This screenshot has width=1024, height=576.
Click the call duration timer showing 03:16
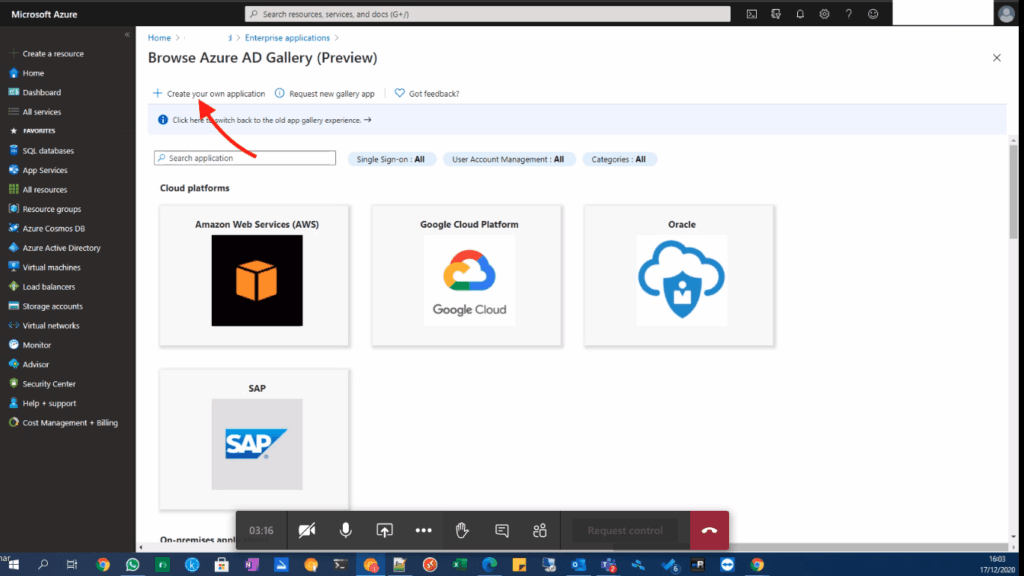261,530
